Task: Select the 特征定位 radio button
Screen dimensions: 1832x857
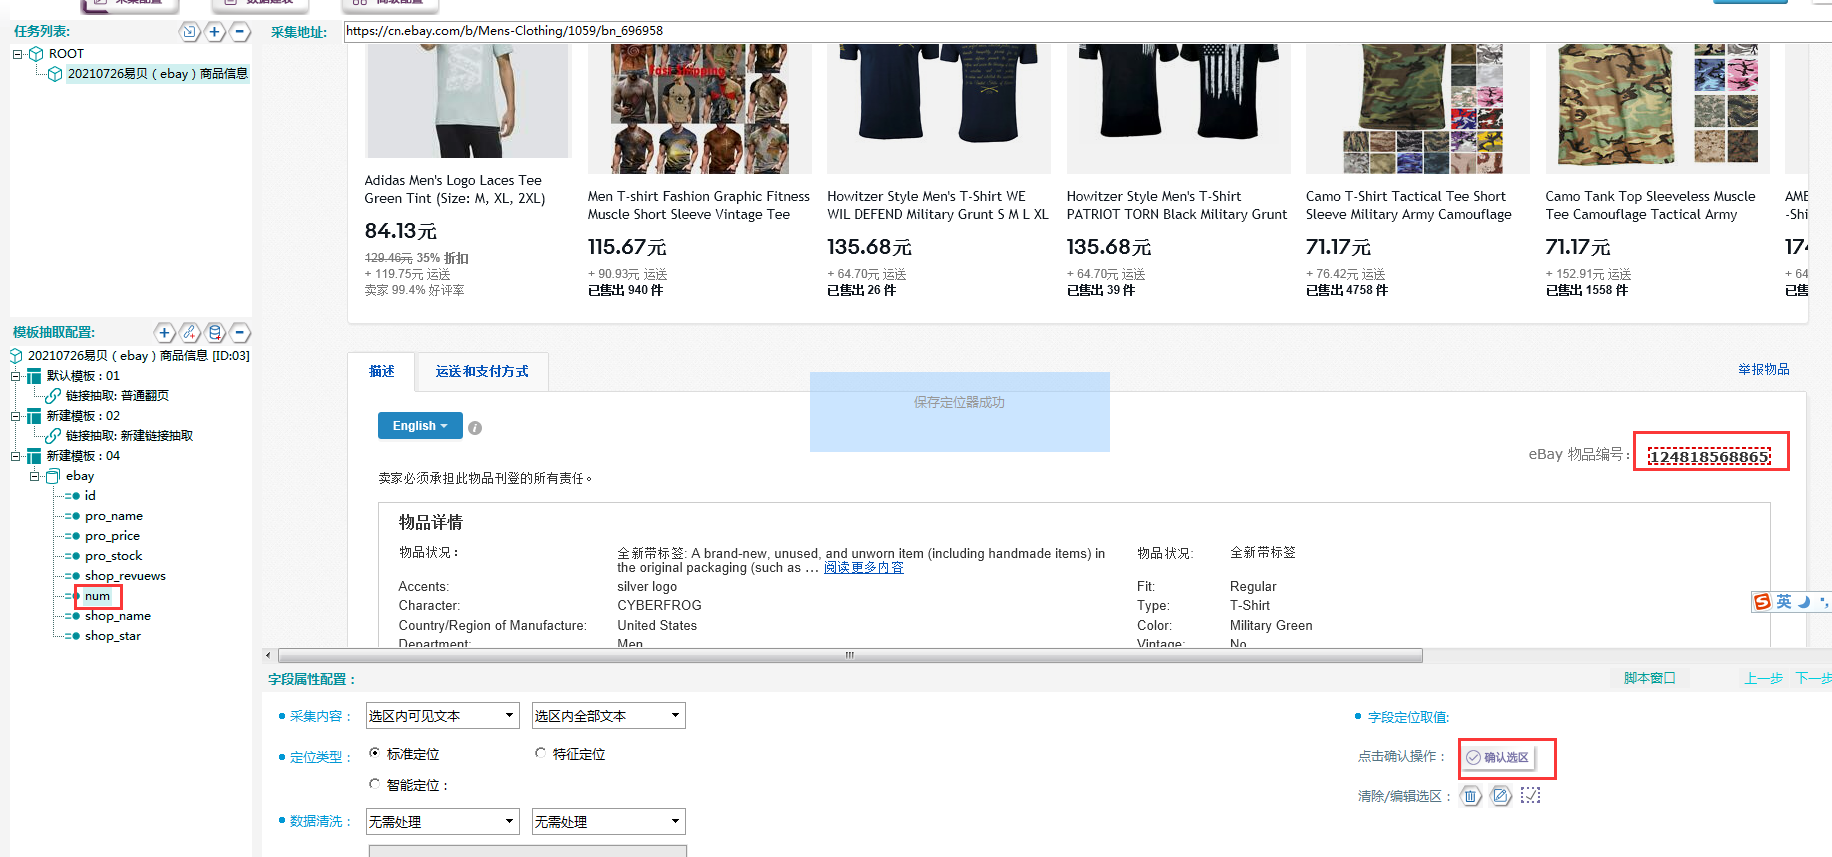Action: click(x=540, y=753)
